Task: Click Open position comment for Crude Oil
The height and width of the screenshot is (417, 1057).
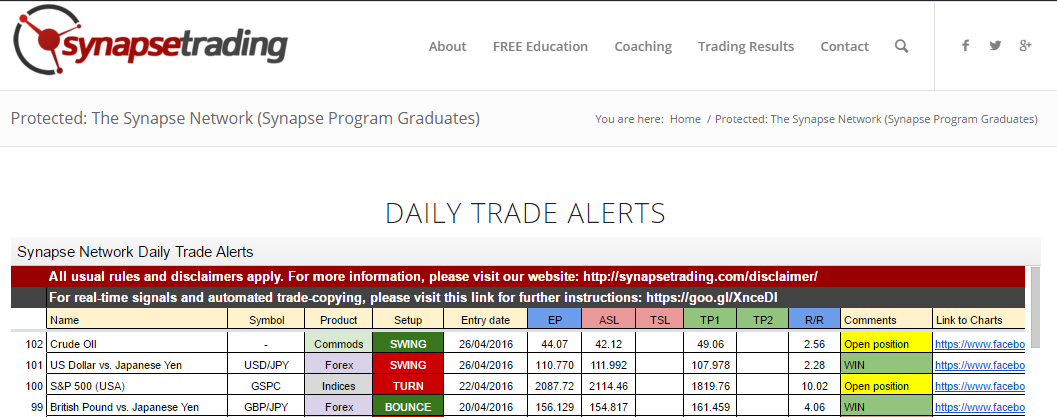Action: click(886, 344)
